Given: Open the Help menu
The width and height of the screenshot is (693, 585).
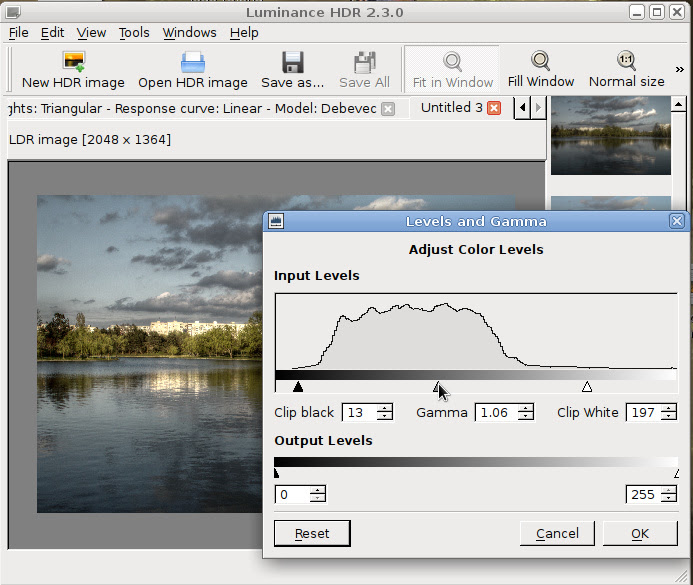Looking at the screenshot, I should 244,33.
